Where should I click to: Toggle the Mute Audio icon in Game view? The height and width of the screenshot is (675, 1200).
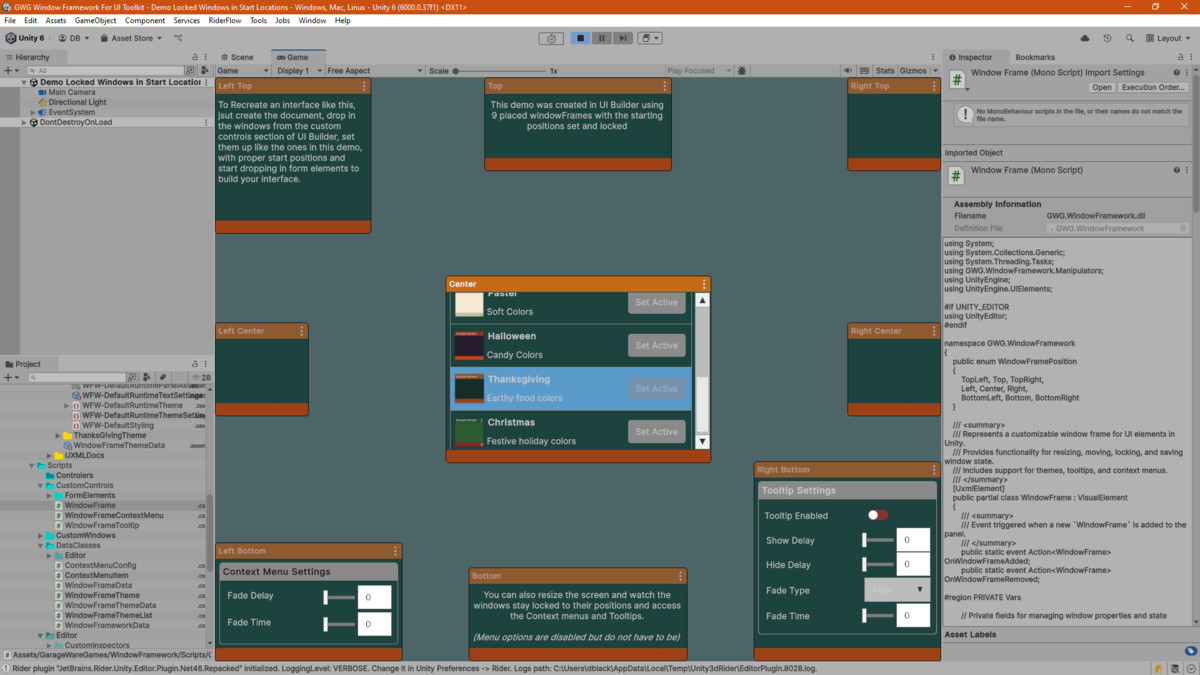click(849, 71)
